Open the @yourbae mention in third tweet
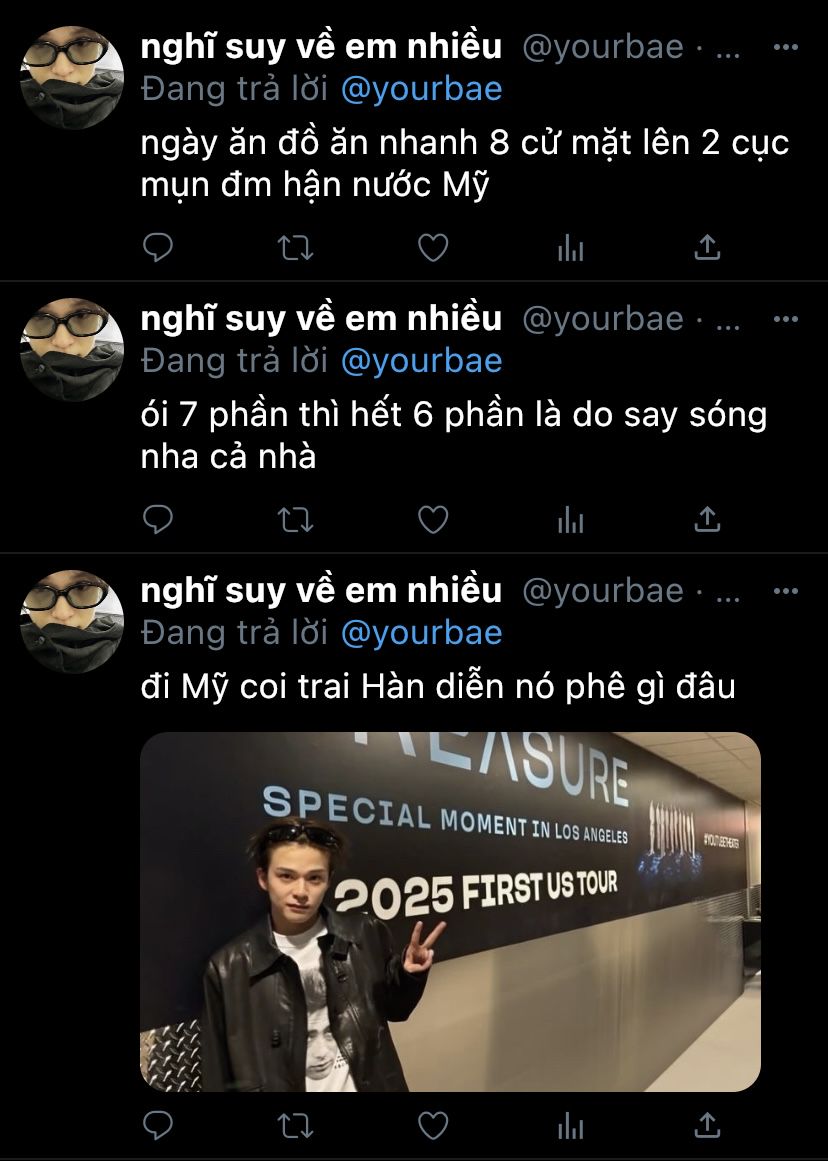This screenshot has width=828, height=1161. click(421, 633)
